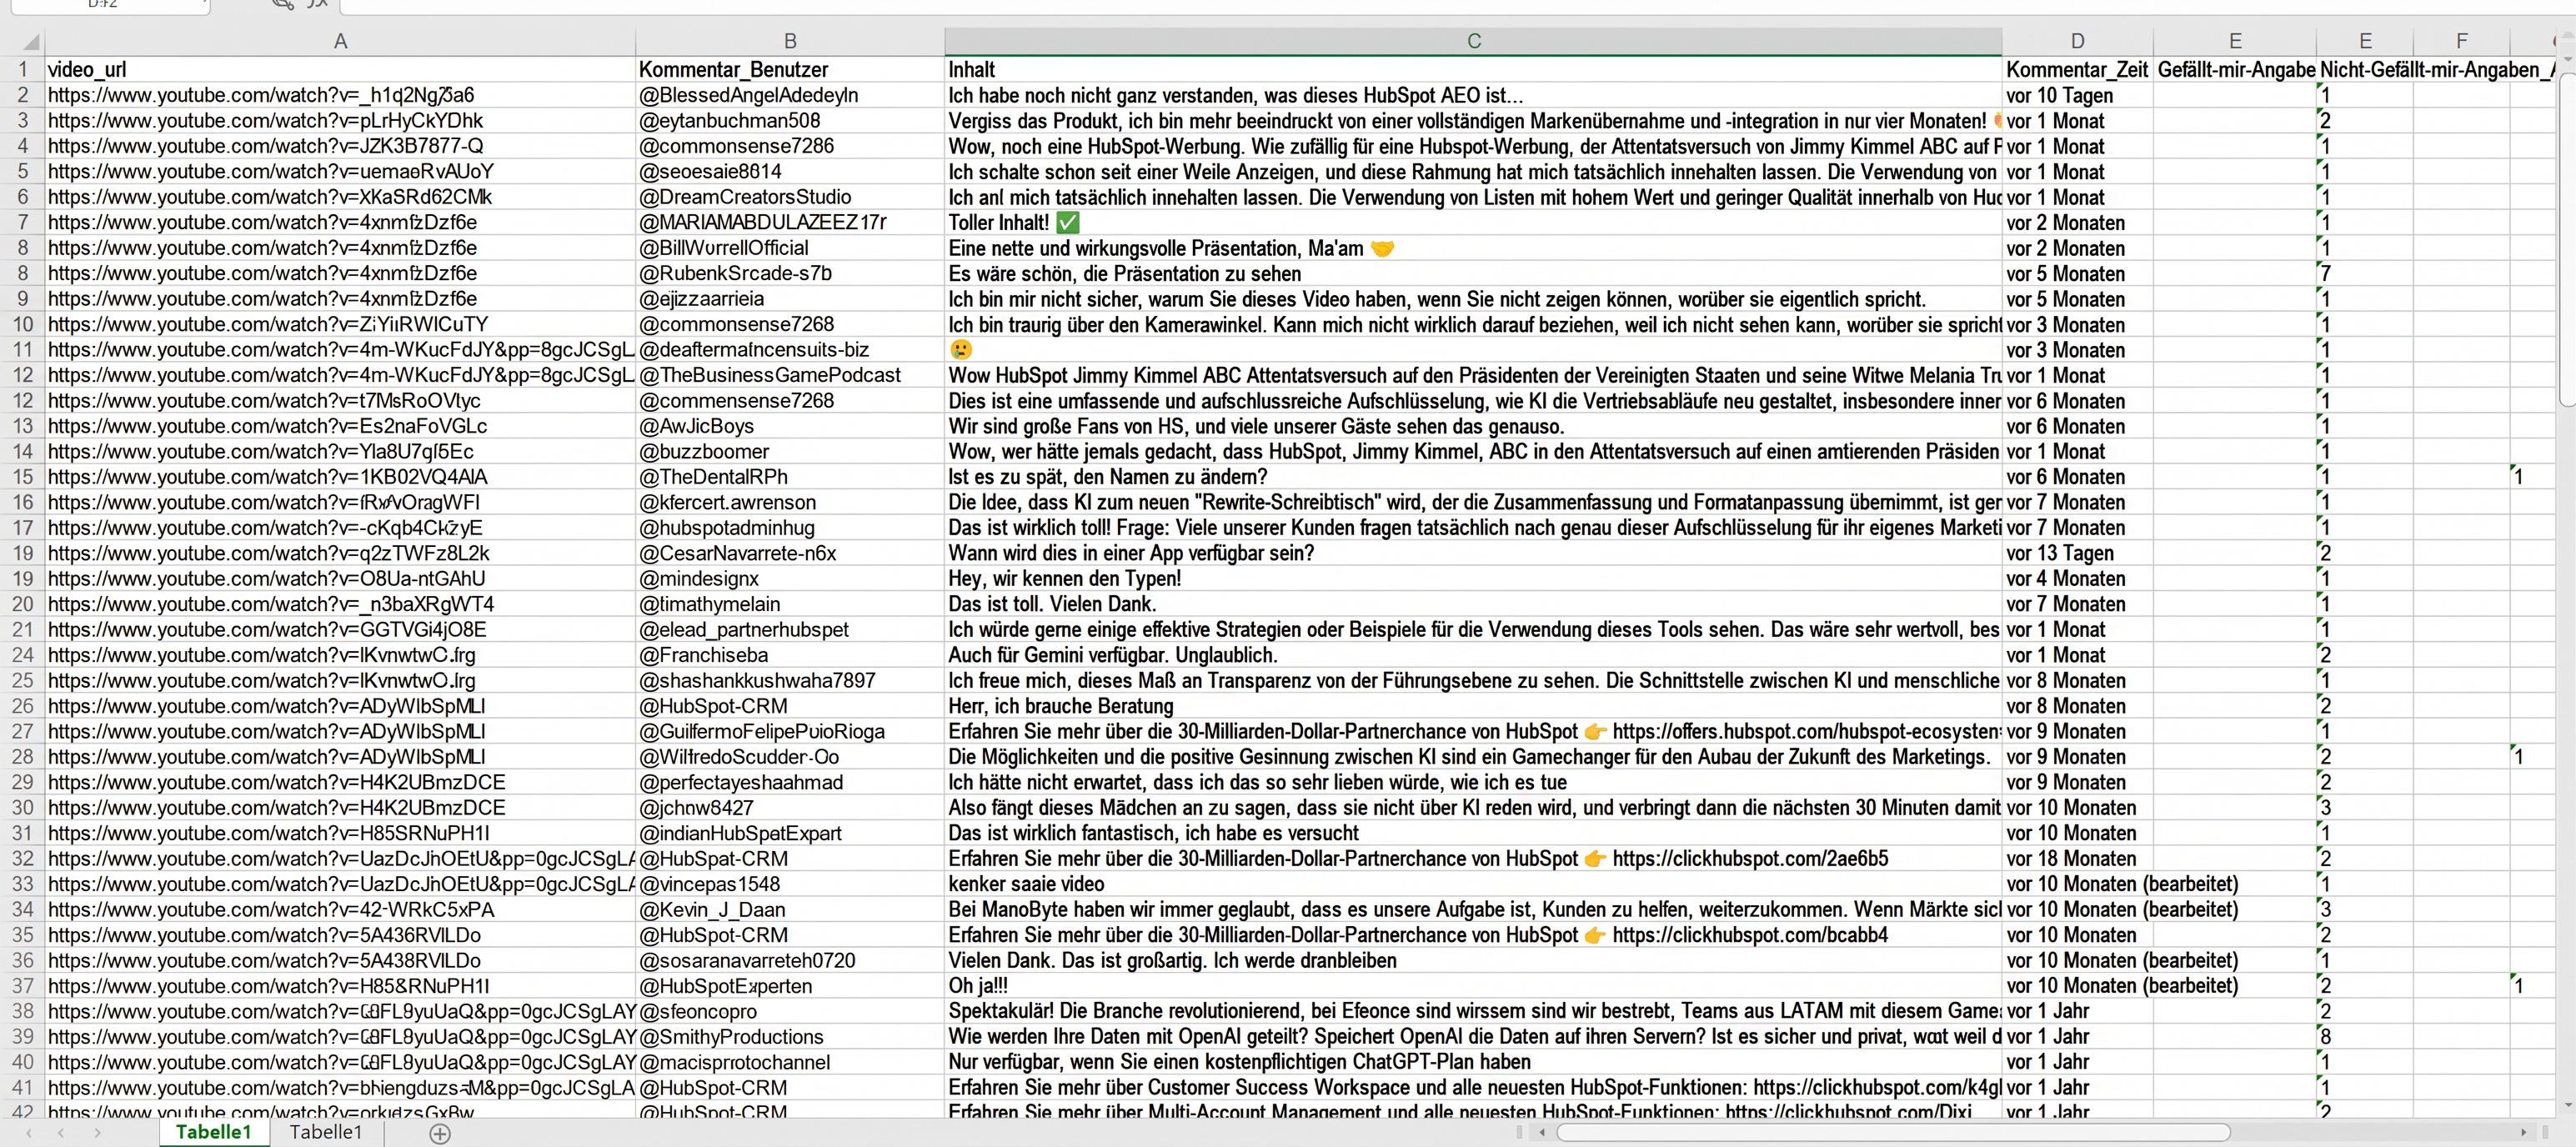2576x1147 pixels.
Task: Select cell @DreamCreatorsStudio
Action: tap(790, 197)
